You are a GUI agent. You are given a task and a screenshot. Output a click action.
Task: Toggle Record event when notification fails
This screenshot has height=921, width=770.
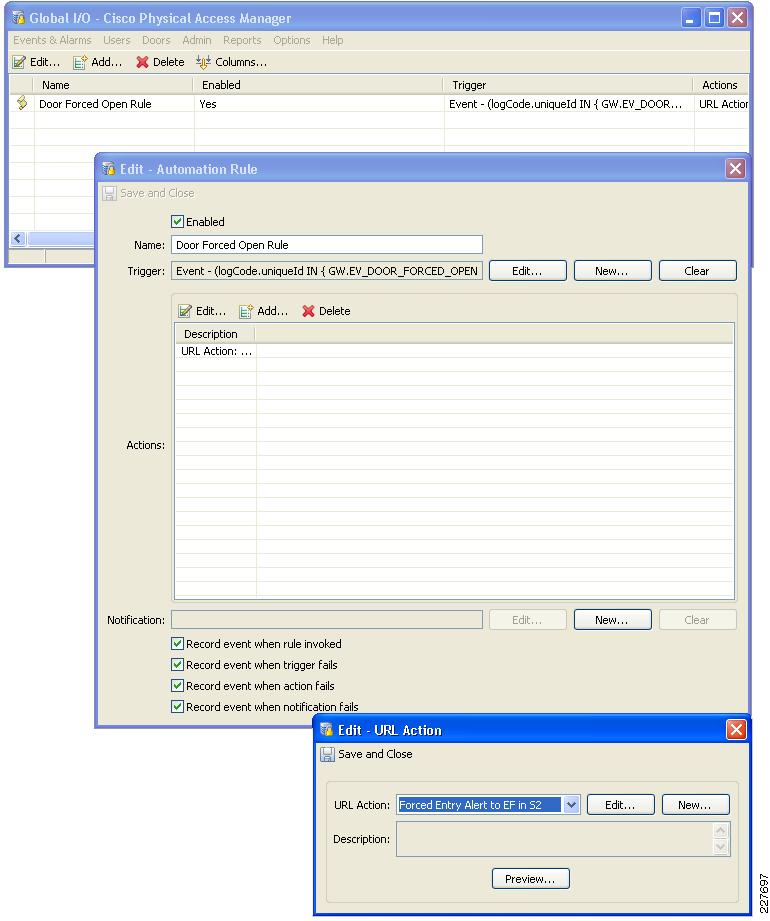click(177, 707)
